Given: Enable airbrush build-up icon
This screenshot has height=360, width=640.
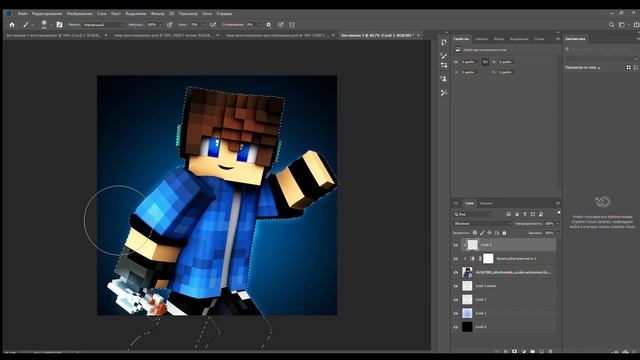Looking at the screenshot, I should pyautogui.click(x=213, y=25).
